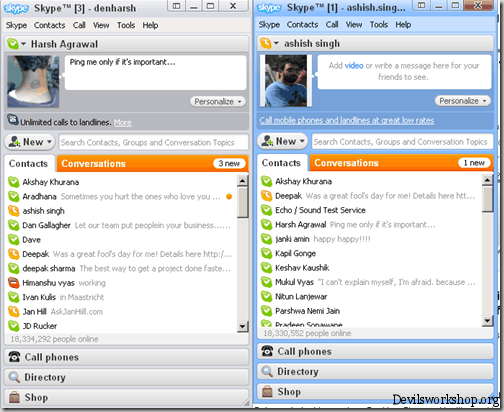504x412 pixels.
Task: Click scroll down arrow in denharsh contact list
Action: pos(242,326)
